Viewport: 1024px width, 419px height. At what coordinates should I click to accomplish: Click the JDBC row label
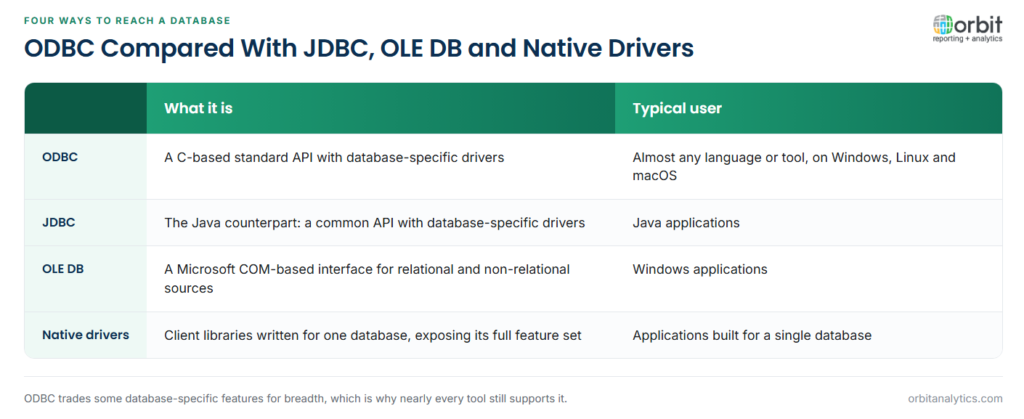(59, 223)
